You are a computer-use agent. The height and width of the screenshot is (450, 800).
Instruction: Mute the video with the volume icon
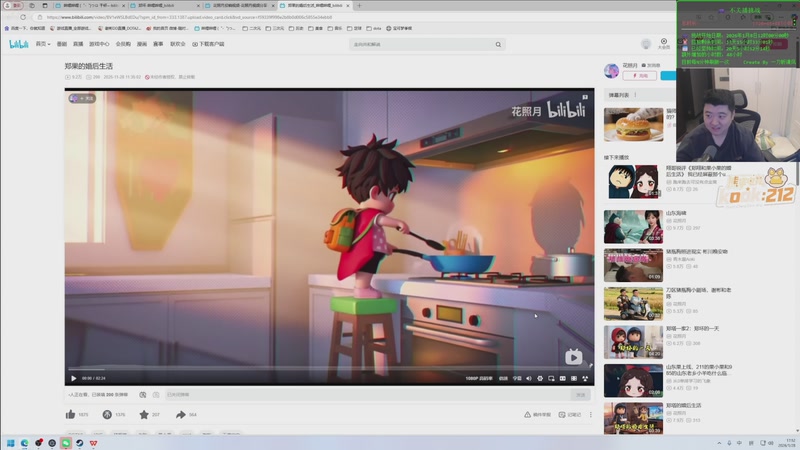529,379
